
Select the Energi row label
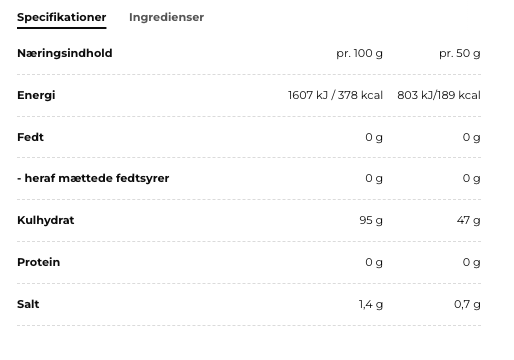(36, 95)
